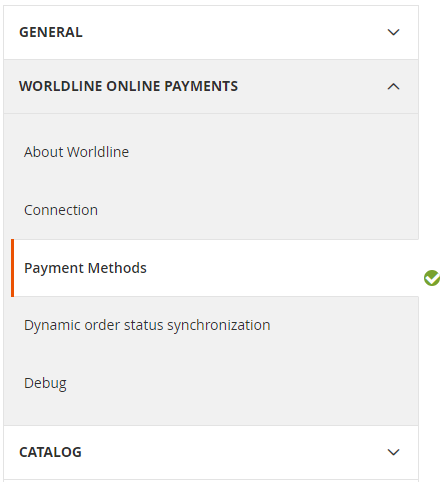445x482 pixels.
Task: Click blank area right of Payment Methods label
Action: (x=280, y=268)
